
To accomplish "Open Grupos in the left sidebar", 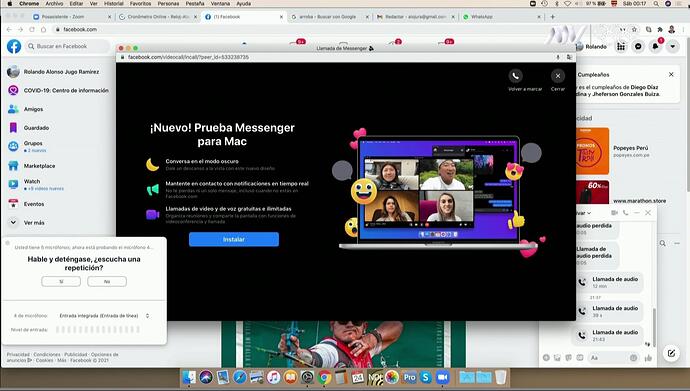I will coord(27,146).
